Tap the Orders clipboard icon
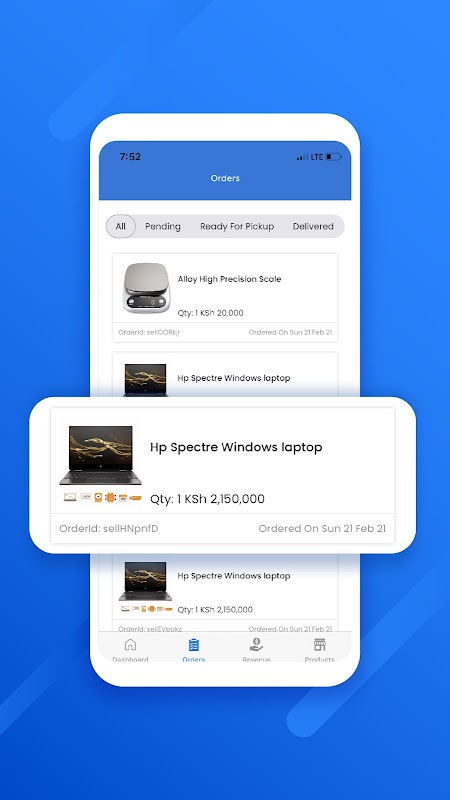 click(x=193, y=644)
